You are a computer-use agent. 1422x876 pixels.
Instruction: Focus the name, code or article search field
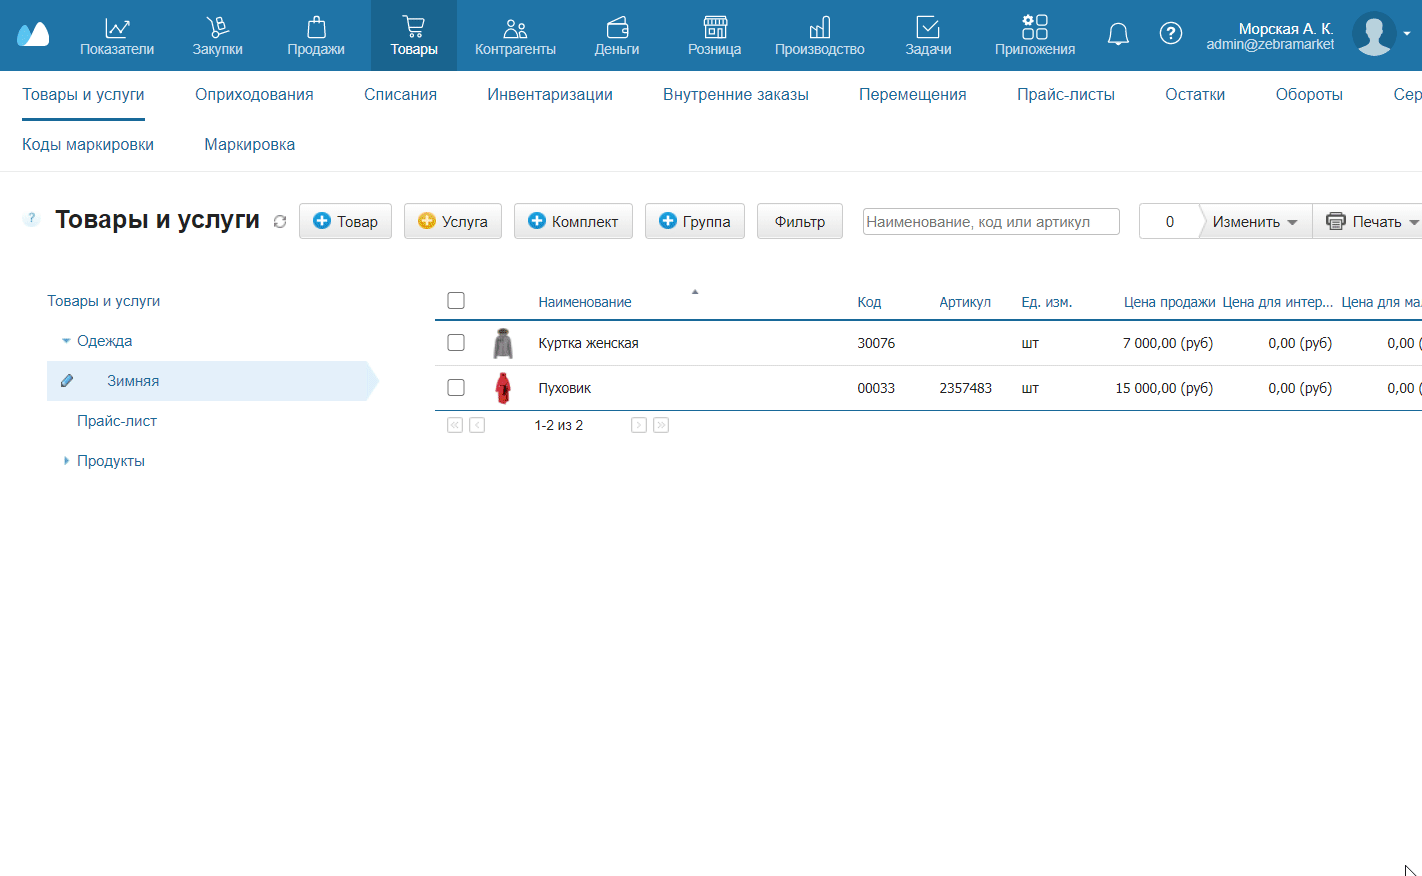tap(991, 222)
